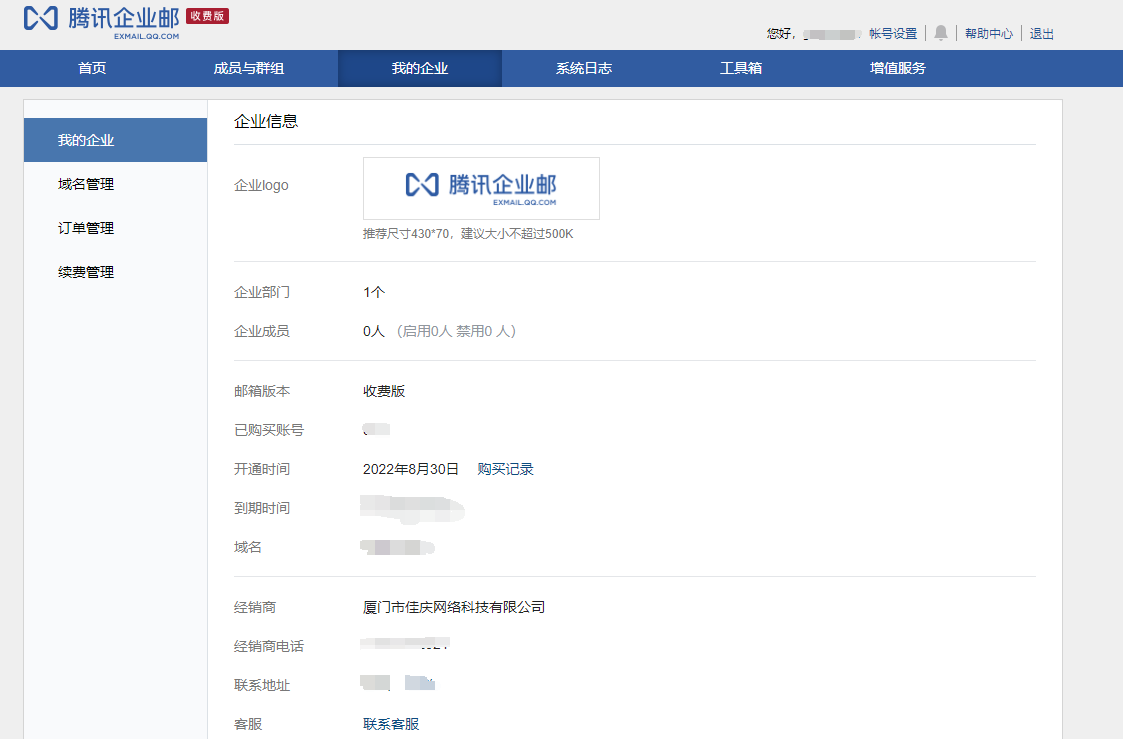Image resolution: width=1123 pixels, height=739 pixels.
Task: Click the 0人 member count text
Action: [374, 331]
